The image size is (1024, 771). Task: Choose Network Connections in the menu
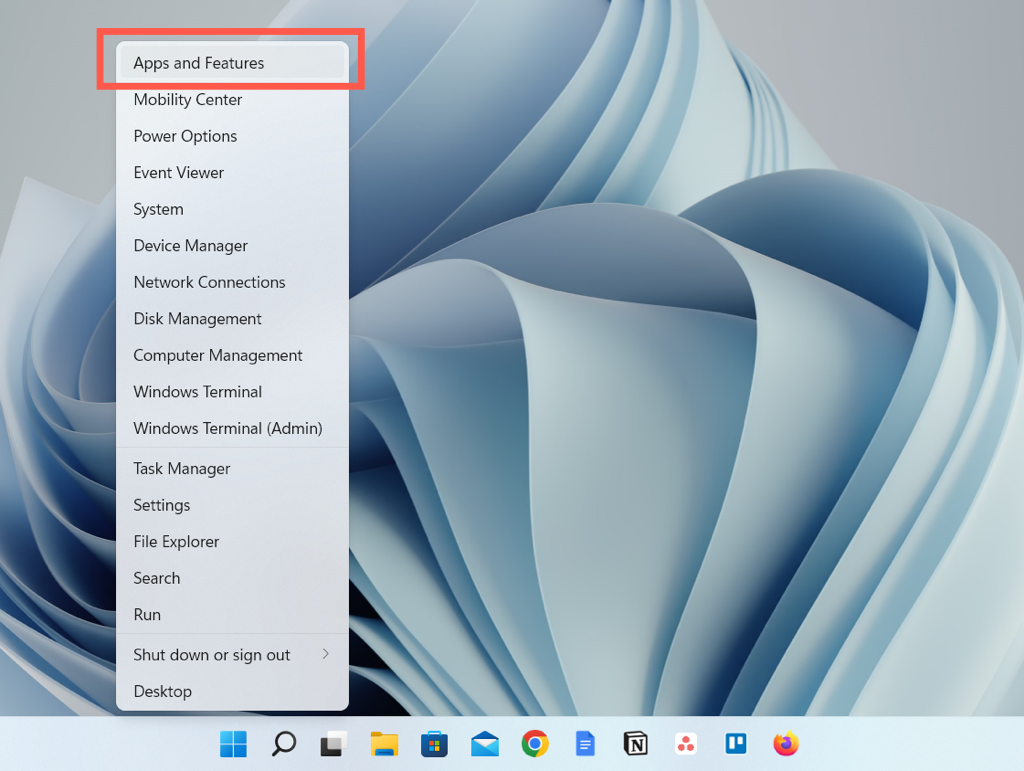tap(209, 282)
